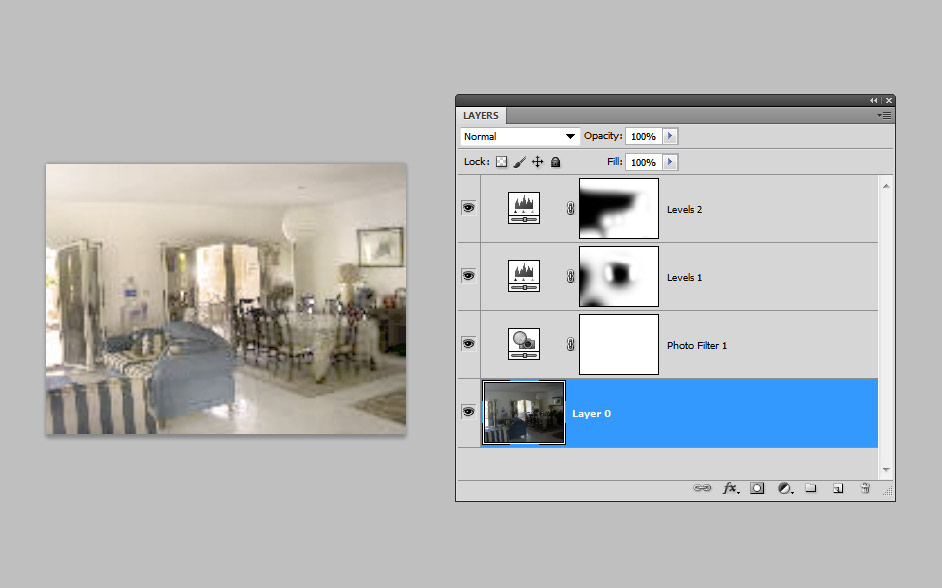942x588 pixels.
Task: Open the Layers panel options menu
Action: coord(884,116)
